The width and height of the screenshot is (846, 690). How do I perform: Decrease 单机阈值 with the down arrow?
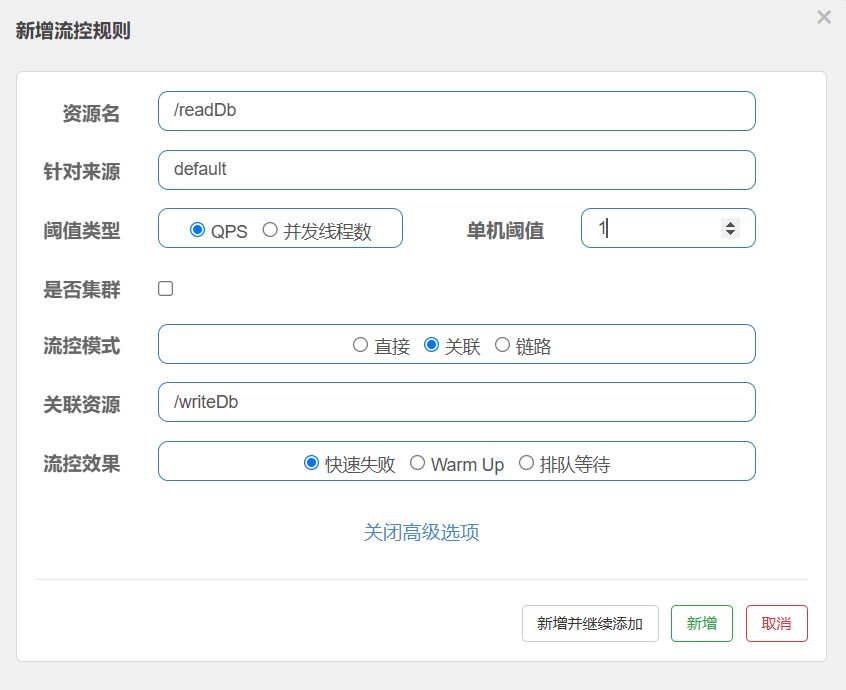tap(730, 233)
